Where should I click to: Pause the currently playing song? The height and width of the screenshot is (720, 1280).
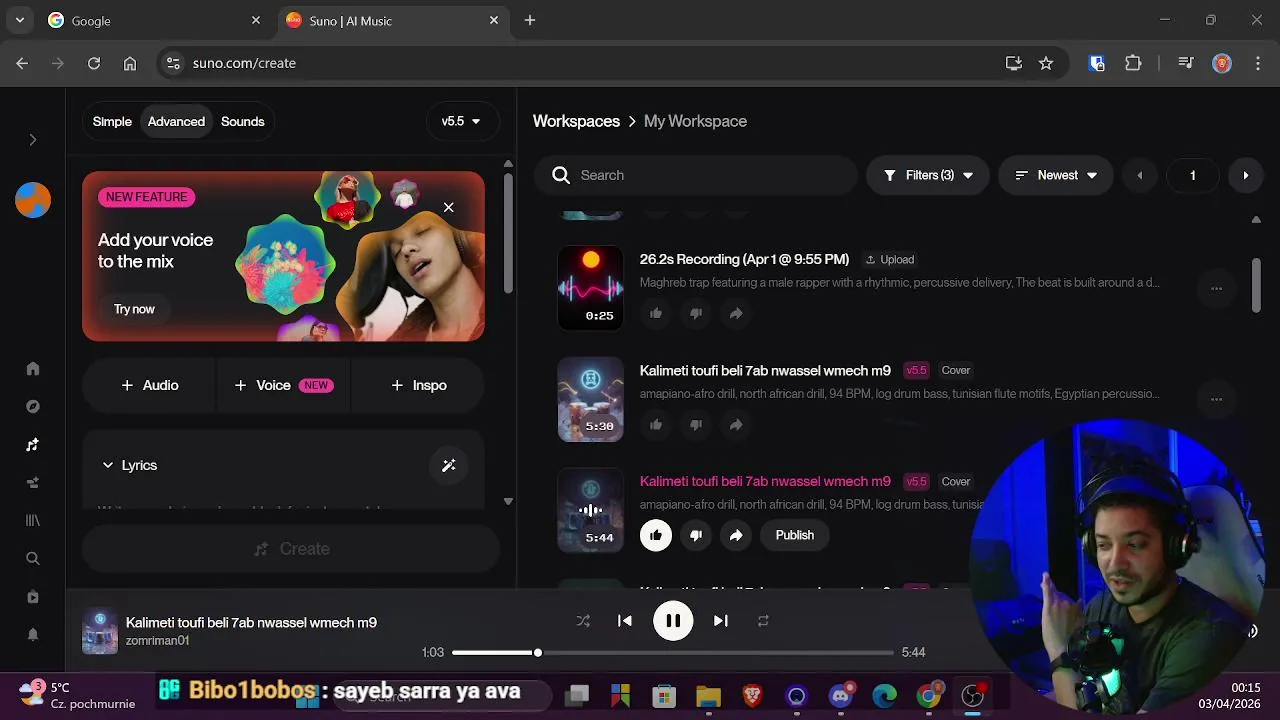673,621
